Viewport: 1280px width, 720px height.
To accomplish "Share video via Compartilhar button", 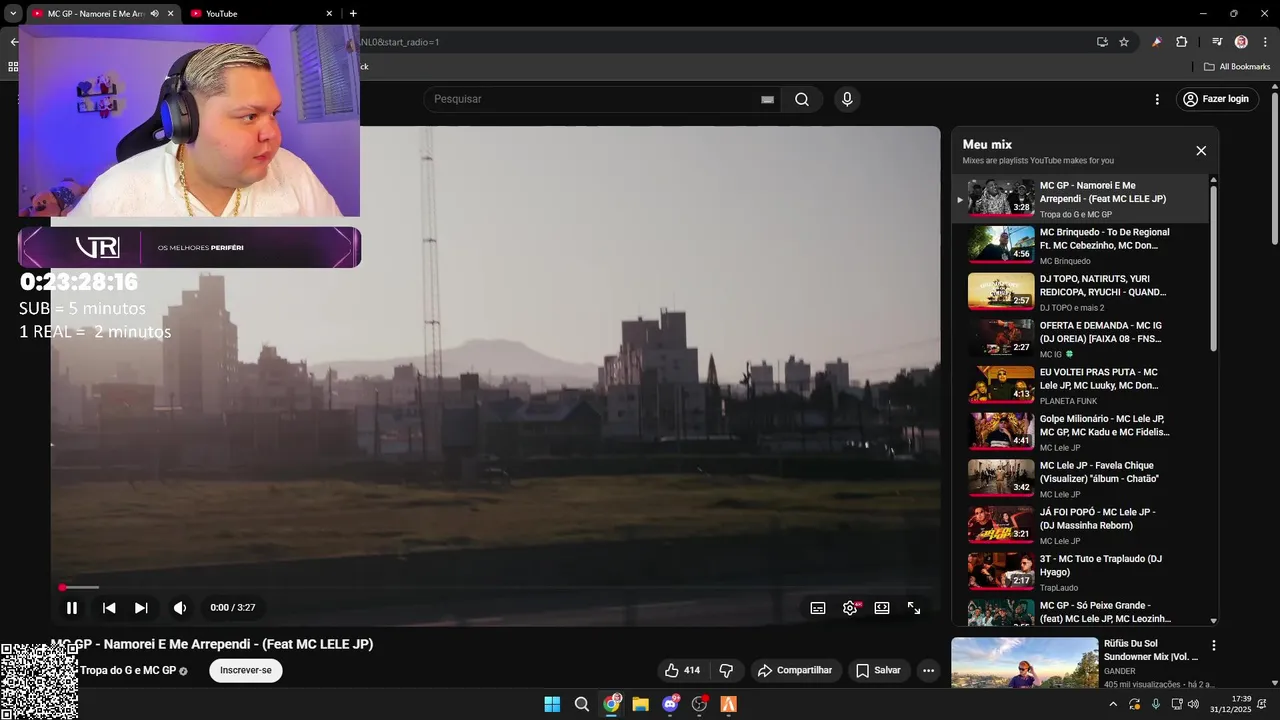I will pyautogui.click(x=794, y=671).
